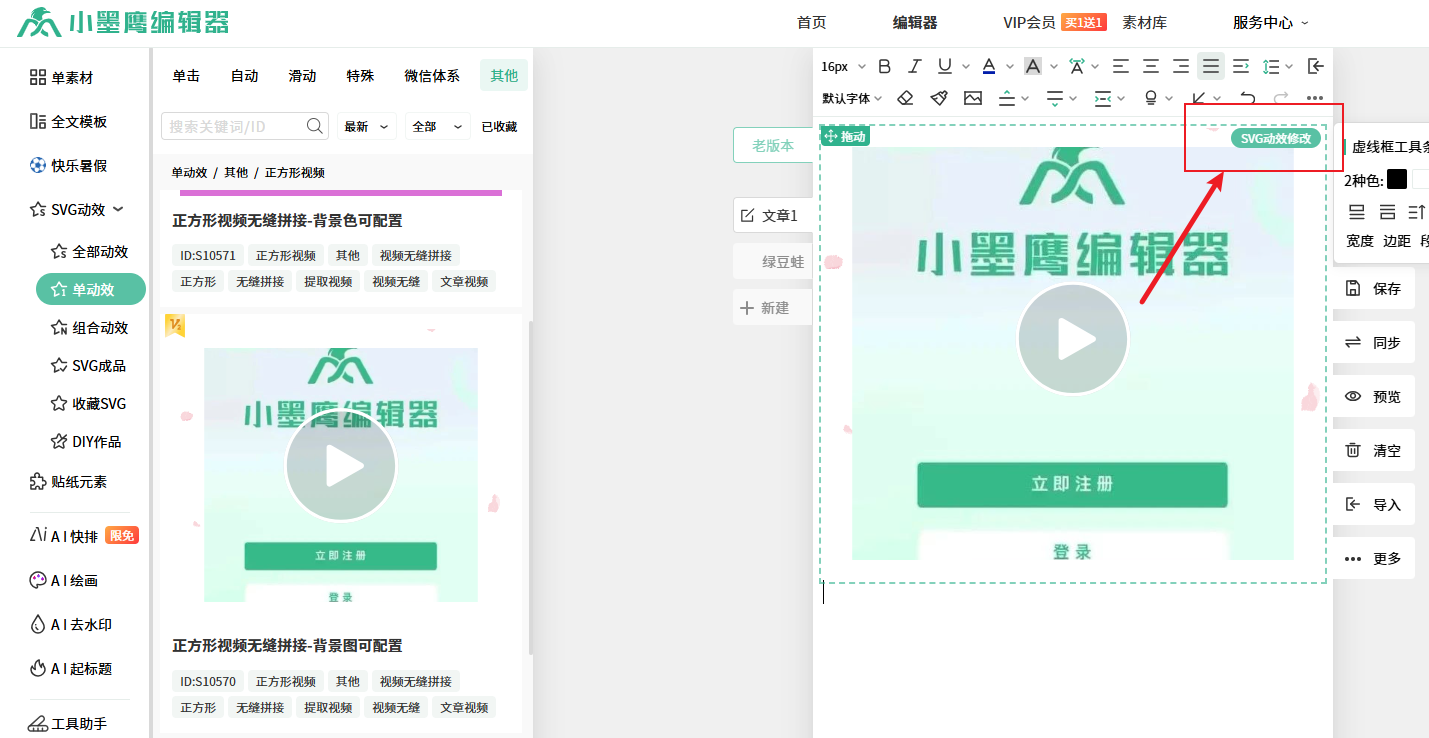Open VIP会员 page
The image size is (1429, 738).
(1029, 23)
